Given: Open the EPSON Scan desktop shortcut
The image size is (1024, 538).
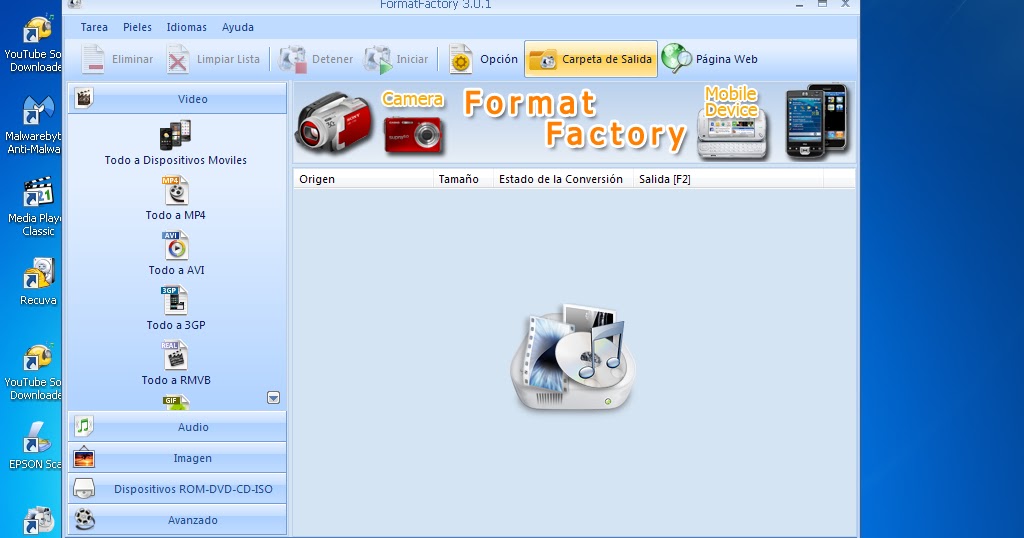Looking at the screenshot, I should tap(35, 445).
